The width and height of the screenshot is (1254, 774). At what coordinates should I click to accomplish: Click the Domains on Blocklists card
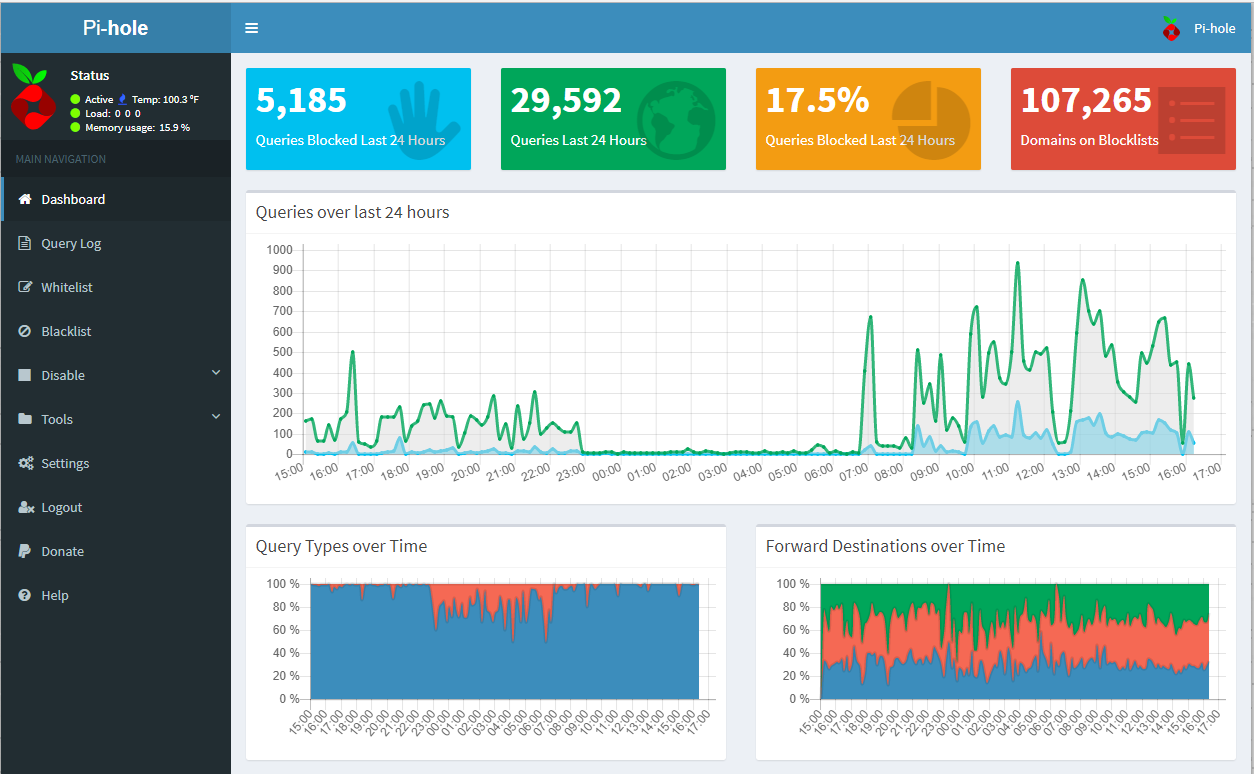(1122, 118)
